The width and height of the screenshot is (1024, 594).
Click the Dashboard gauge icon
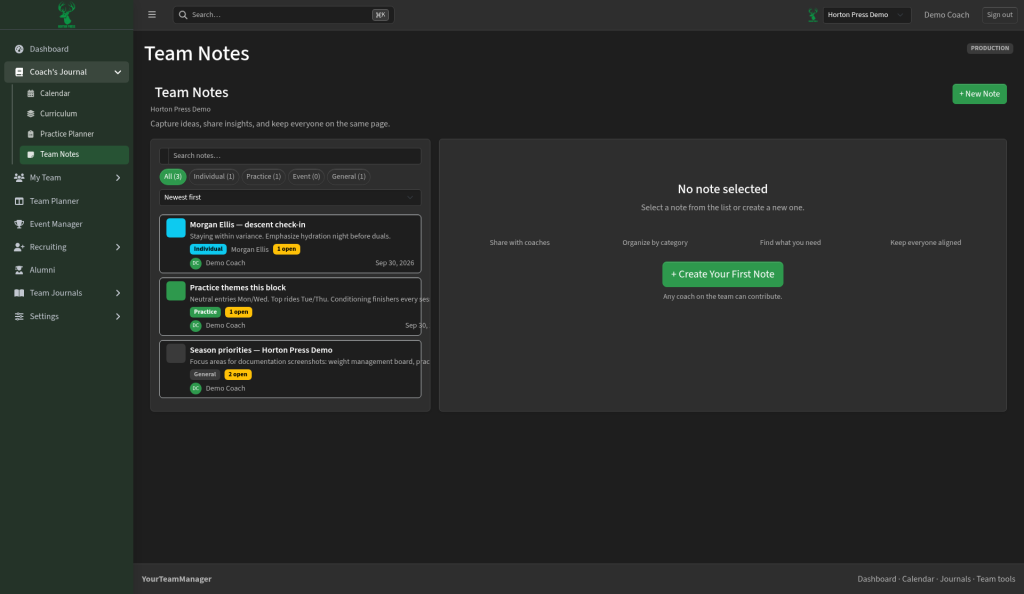pos(19,49)
